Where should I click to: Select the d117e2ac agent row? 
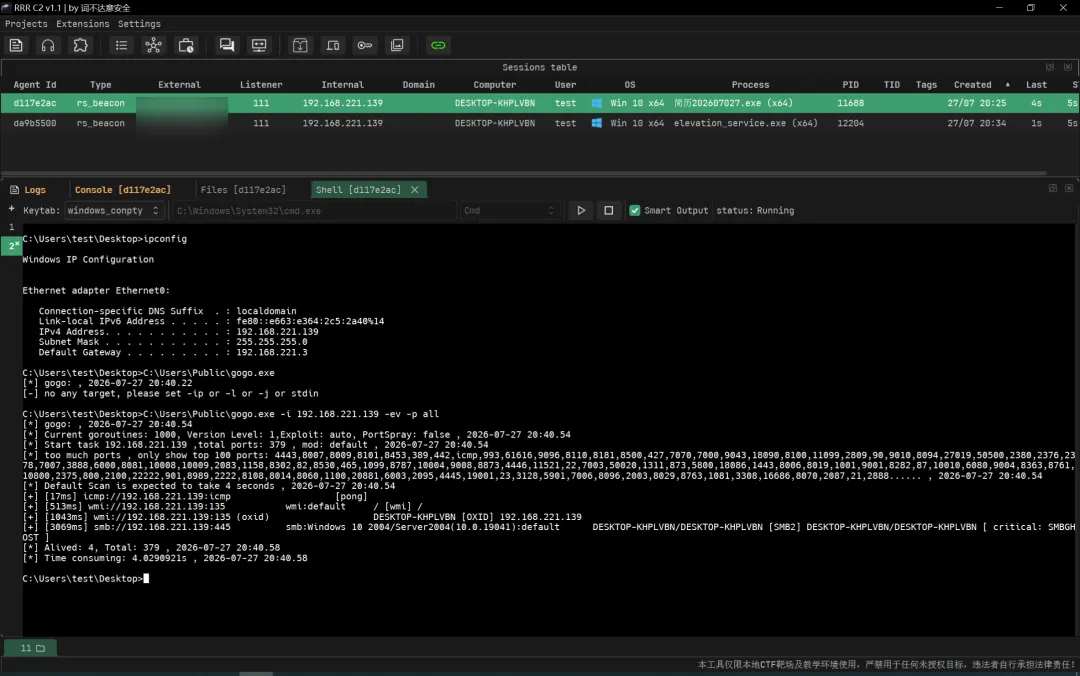(540, 103)
